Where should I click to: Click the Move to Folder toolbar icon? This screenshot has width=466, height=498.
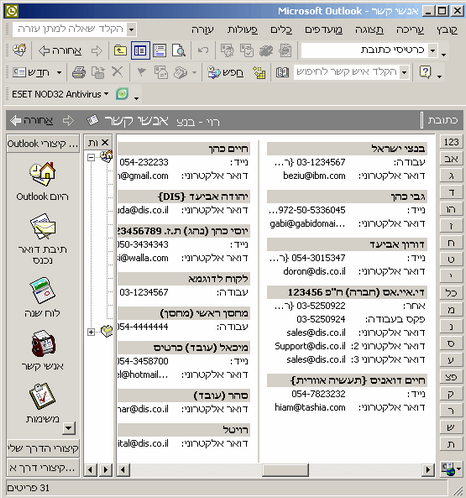[x=98, y=72]
